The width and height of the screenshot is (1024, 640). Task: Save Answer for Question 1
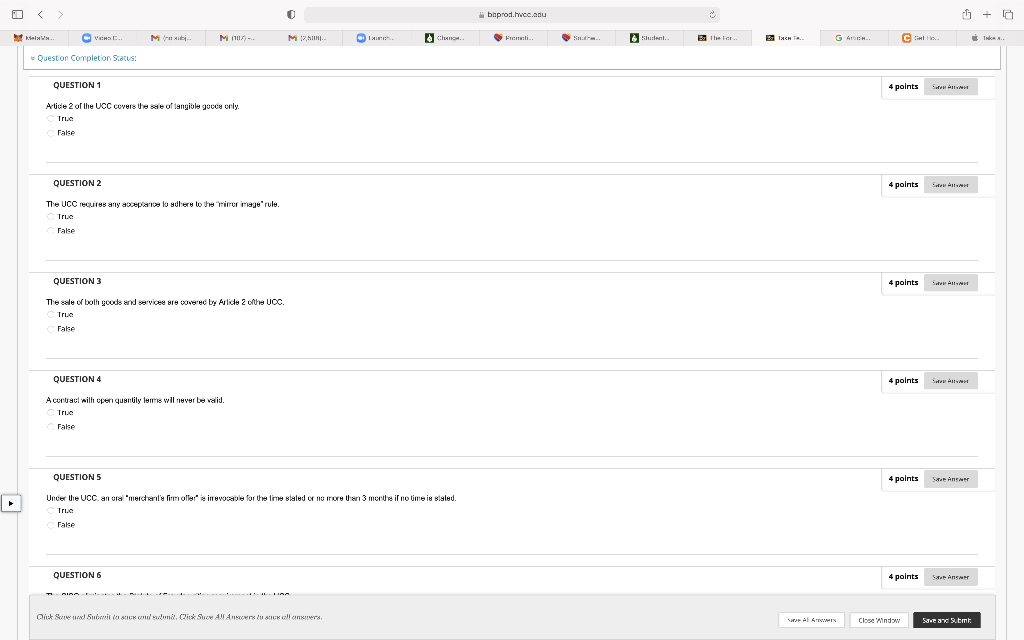click(950, 87)
